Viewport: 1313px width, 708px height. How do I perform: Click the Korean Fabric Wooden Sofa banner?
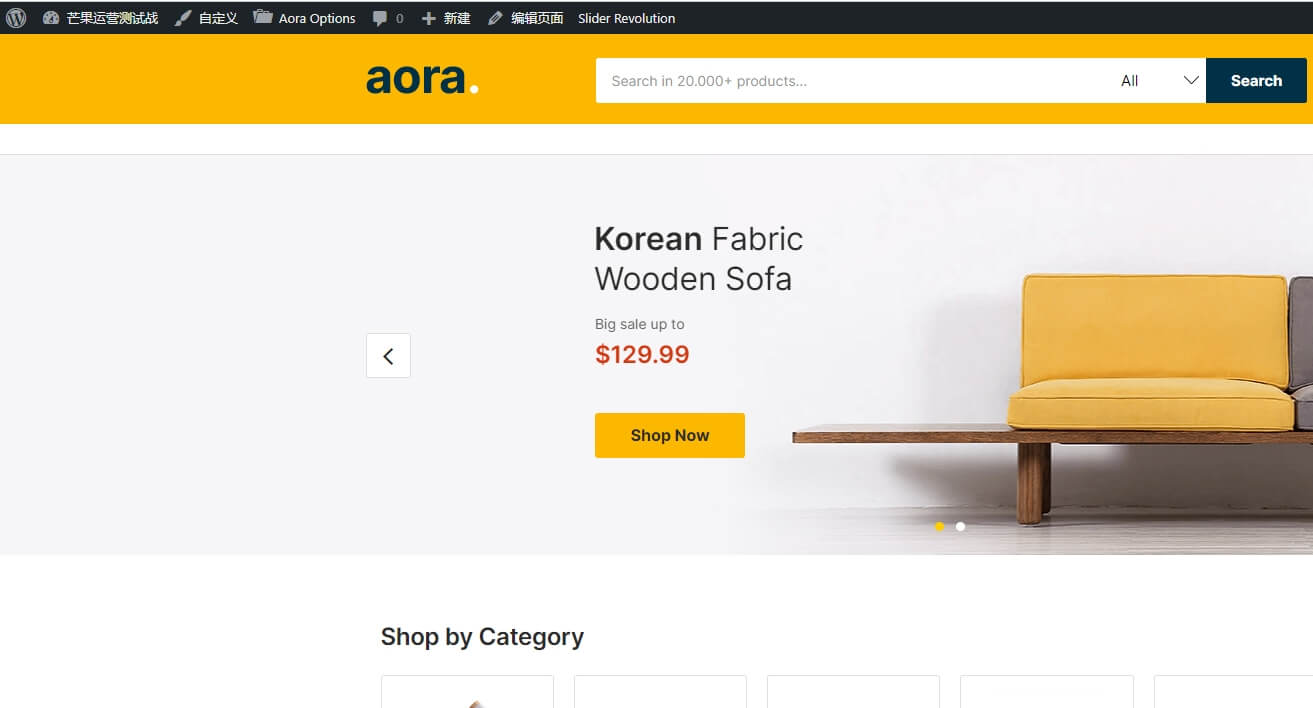coord(699,258)
